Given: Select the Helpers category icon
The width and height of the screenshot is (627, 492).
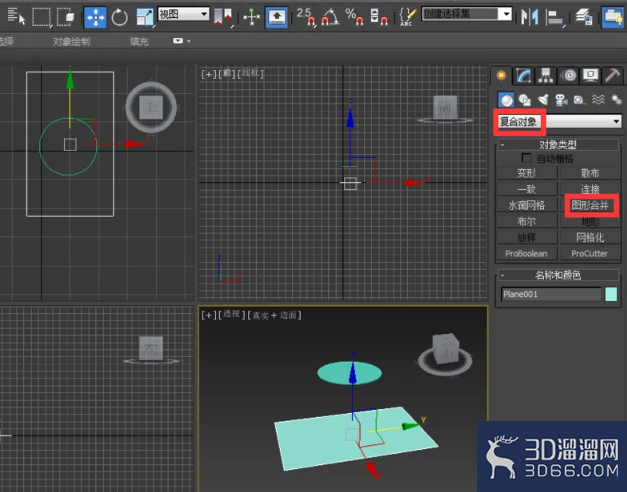Looking at the screenshot, I should coord(579,100).
